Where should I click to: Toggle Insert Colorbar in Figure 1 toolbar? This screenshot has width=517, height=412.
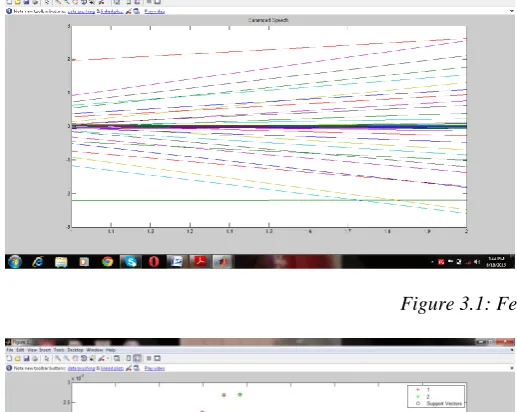point(128,358)
